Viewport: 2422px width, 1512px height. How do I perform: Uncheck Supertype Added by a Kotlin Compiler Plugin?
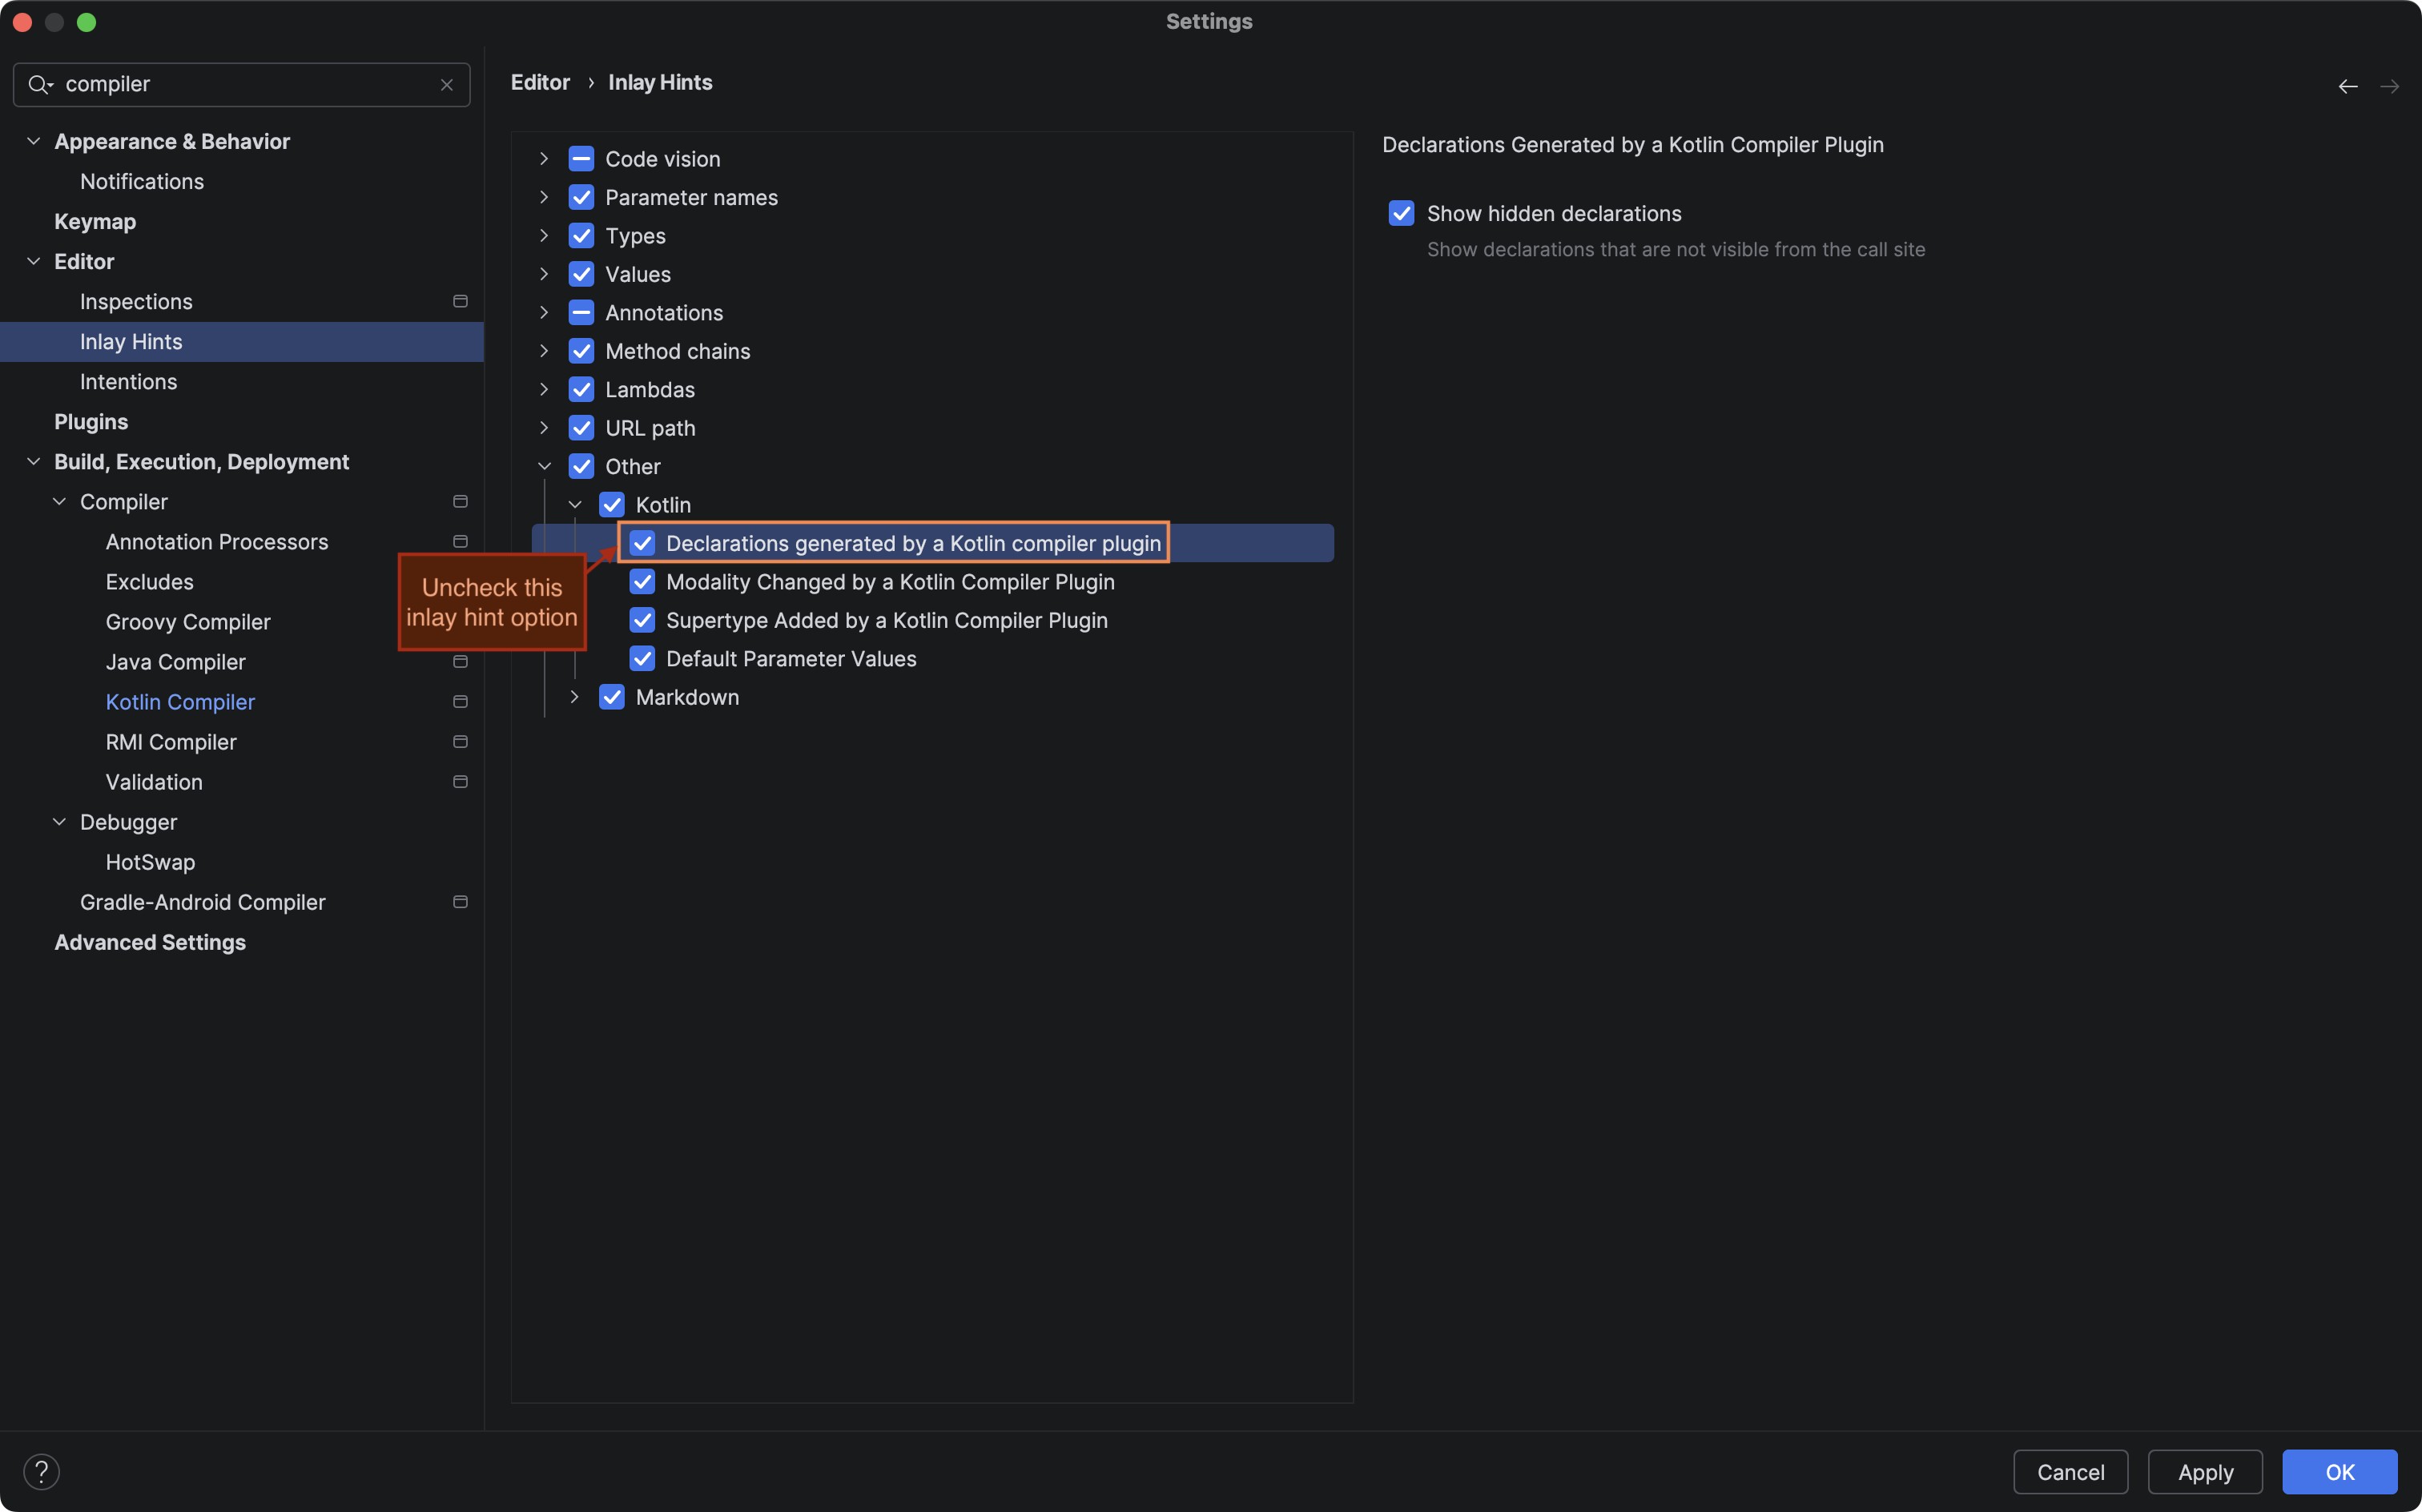point(642,620)
